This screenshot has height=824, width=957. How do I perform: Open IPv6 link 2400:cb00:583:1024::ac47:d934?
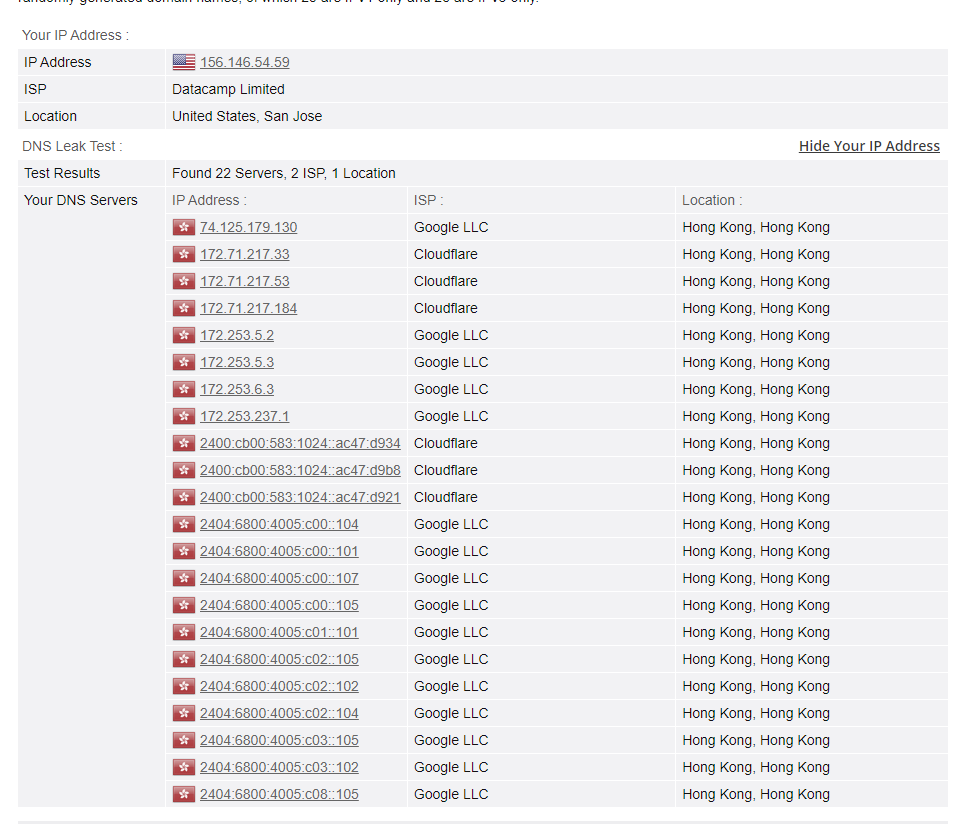click(x=300, y=443)
